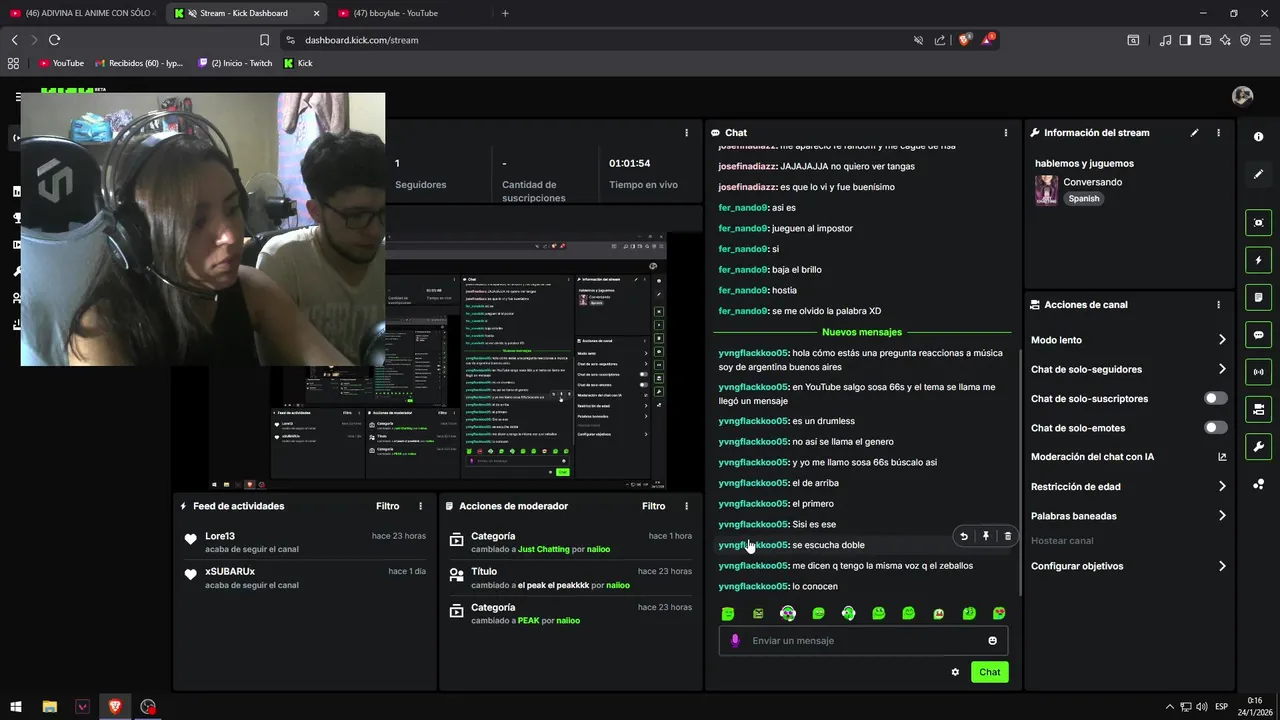Open Kick bookmark in bookmarks bar
This screenshot has height=720, width=1280.
point(298,63)
